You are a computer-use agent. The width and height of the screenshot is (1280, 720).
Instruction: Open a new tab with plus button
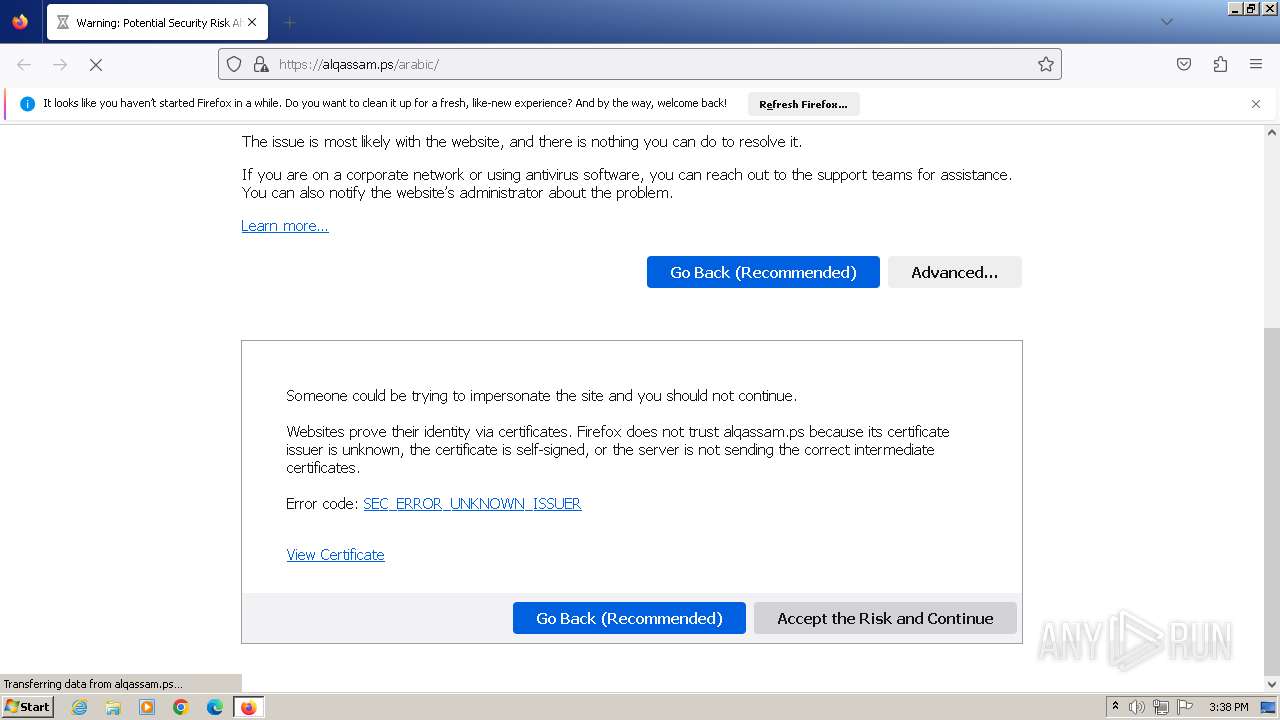pyautogui.click(x=289, y=22)
